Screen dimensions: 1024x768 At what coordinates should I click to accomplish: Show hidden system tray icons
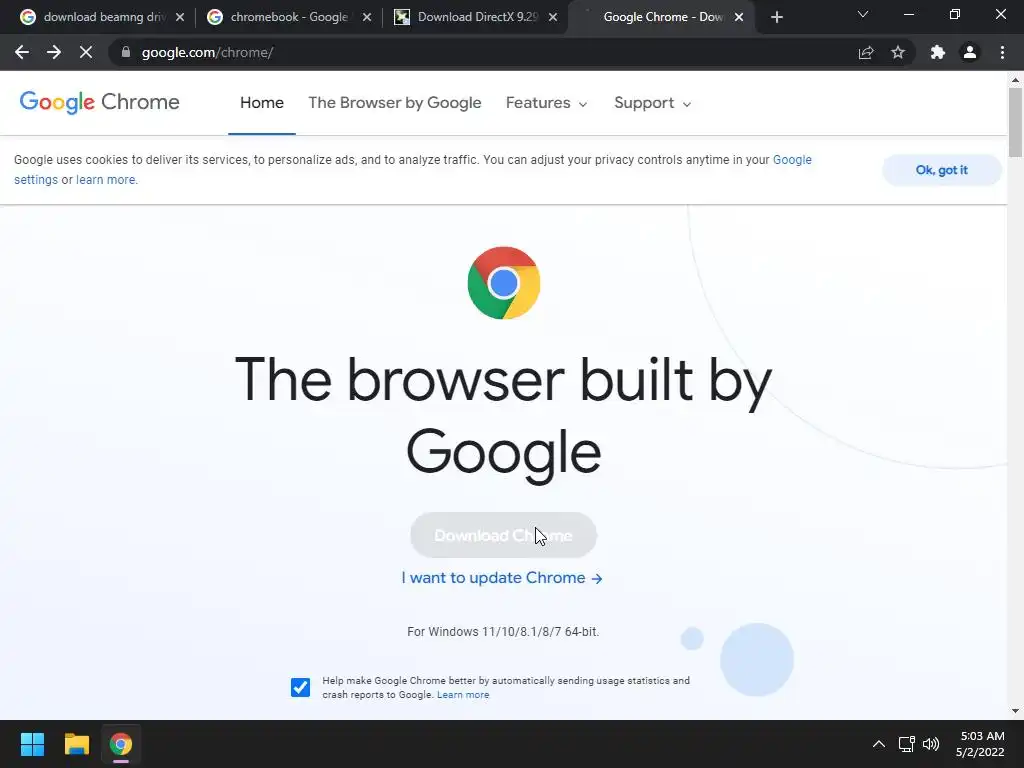click(x=879, y=744)
